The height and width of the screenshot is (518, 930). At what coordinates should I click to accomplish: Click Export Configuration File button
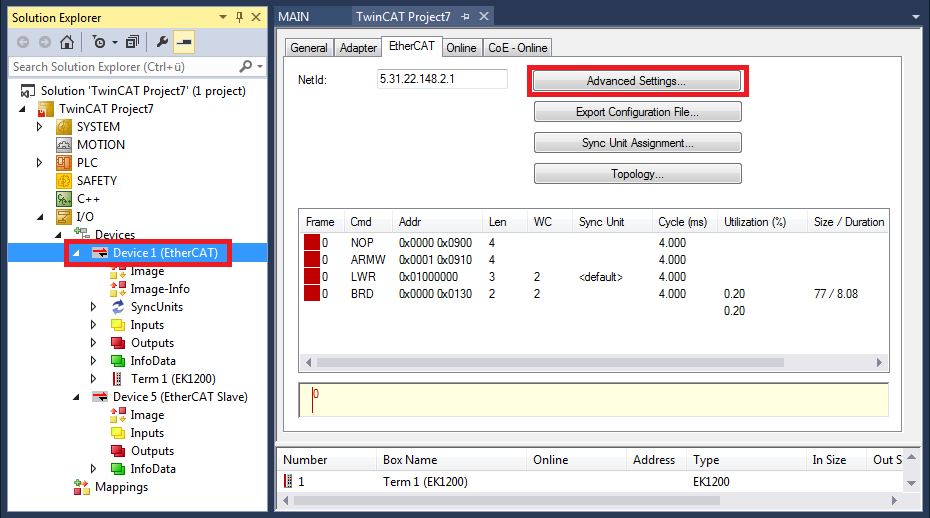638,112
